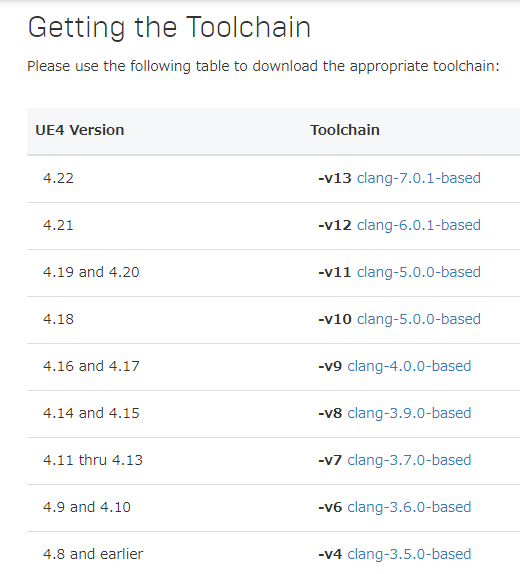Download the v11 clang-5.0.0-based toolchain

click(x=419, y=272)
